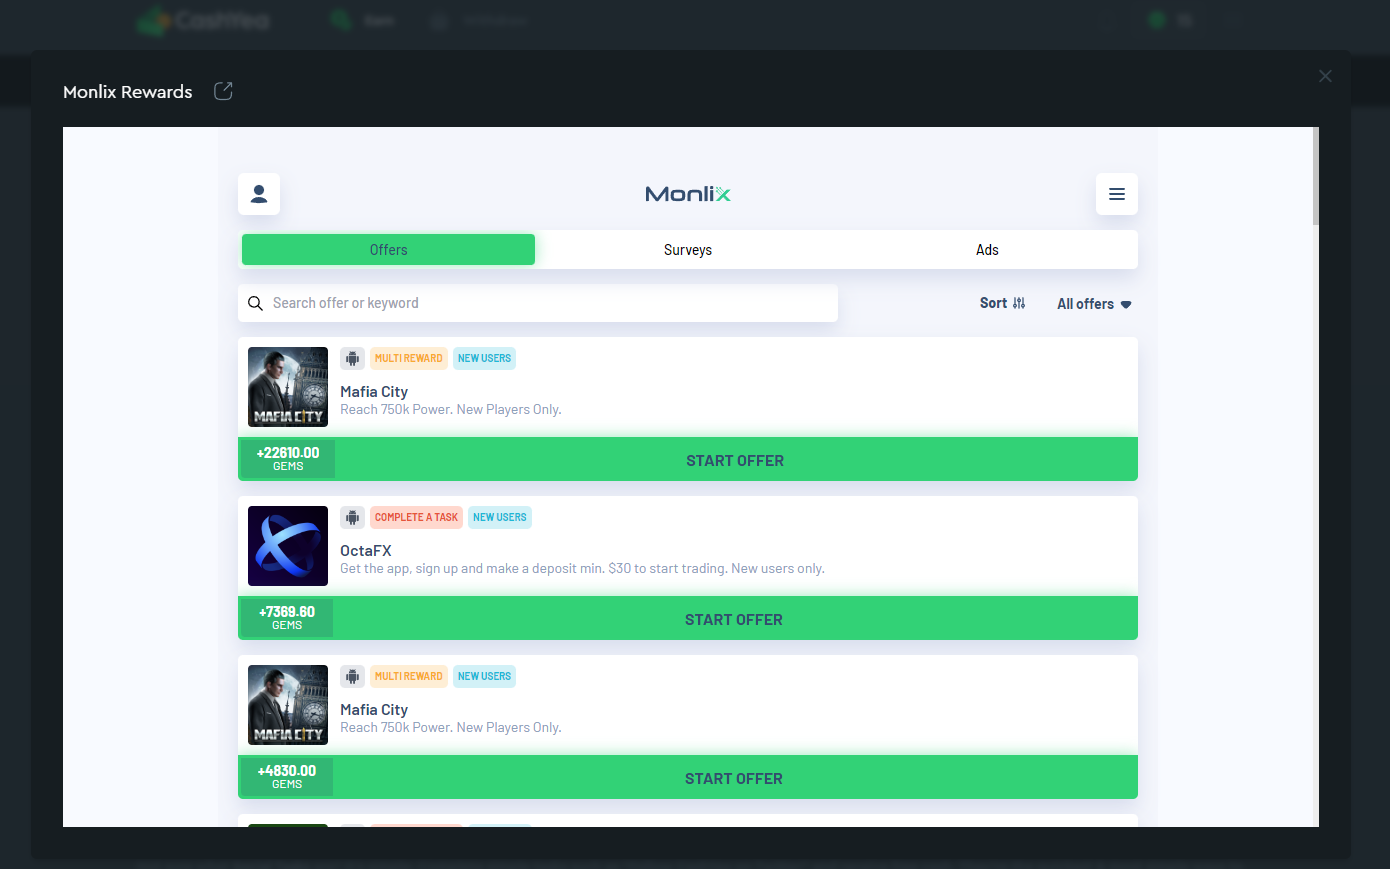This screenshot has height=869, width=1390.
Task: Open the OctaFX app thumbnail
Action: (288, 546)
